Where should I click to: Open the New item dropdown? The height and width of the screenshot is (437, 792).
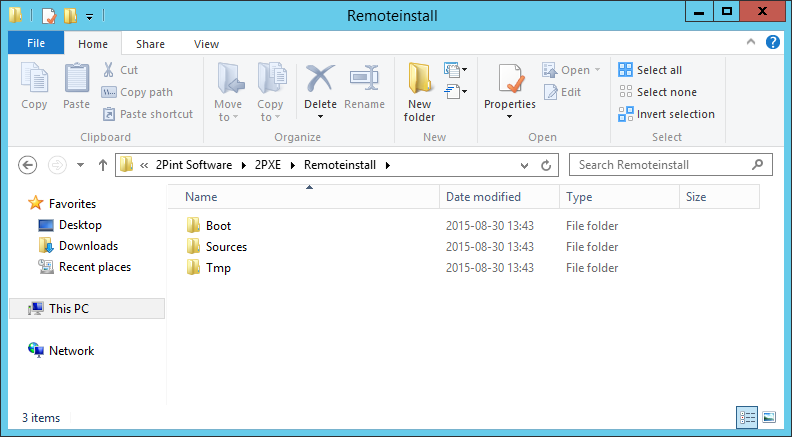pos(456,70)
